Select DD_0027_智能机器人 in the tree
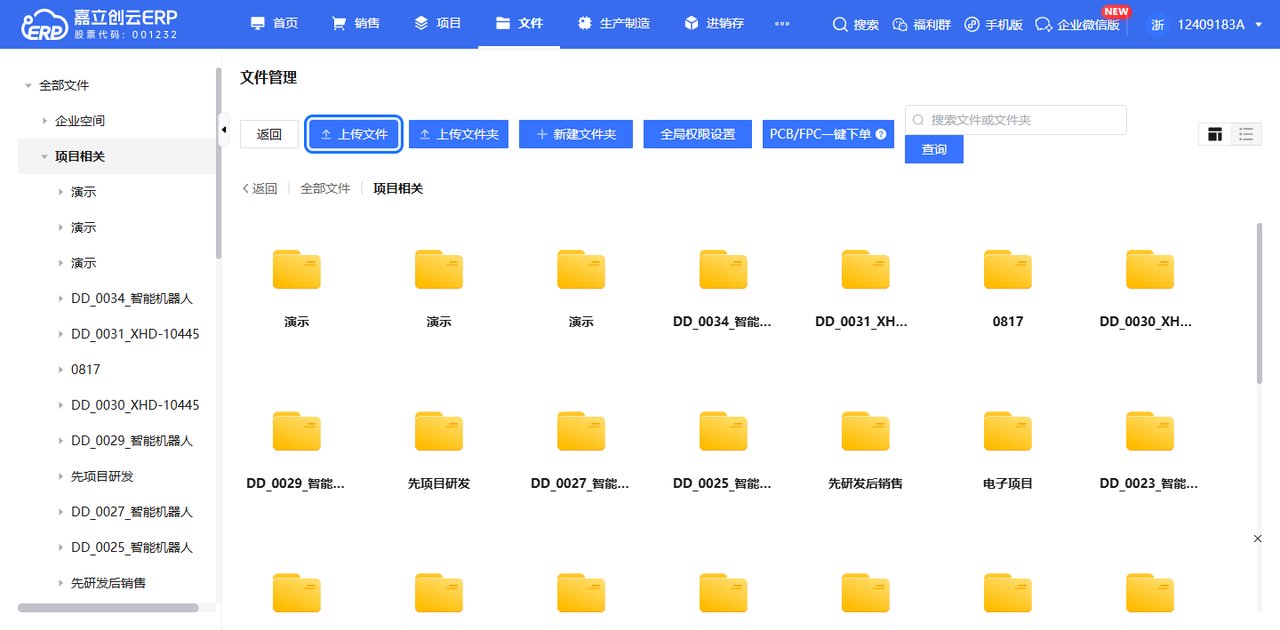The image size is (1280, 630). pyautogui.click(x=132, y=512)
